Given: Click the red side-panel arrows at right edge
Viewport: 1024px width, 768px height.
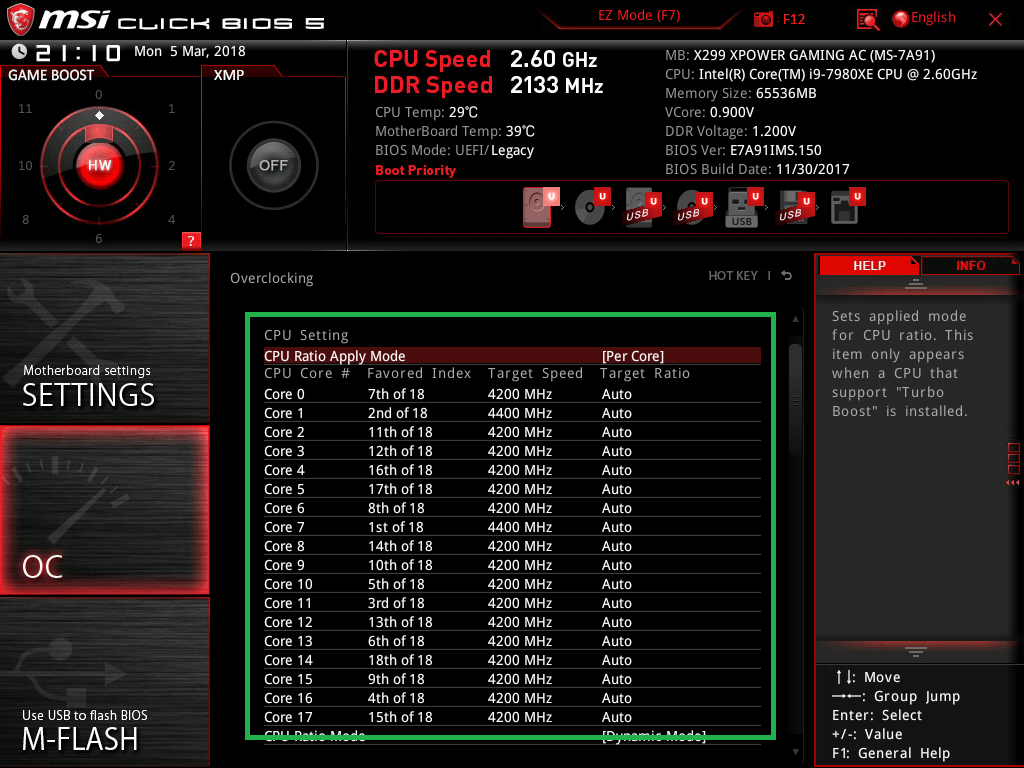Looking at the screenshot, I should 1013,483.
